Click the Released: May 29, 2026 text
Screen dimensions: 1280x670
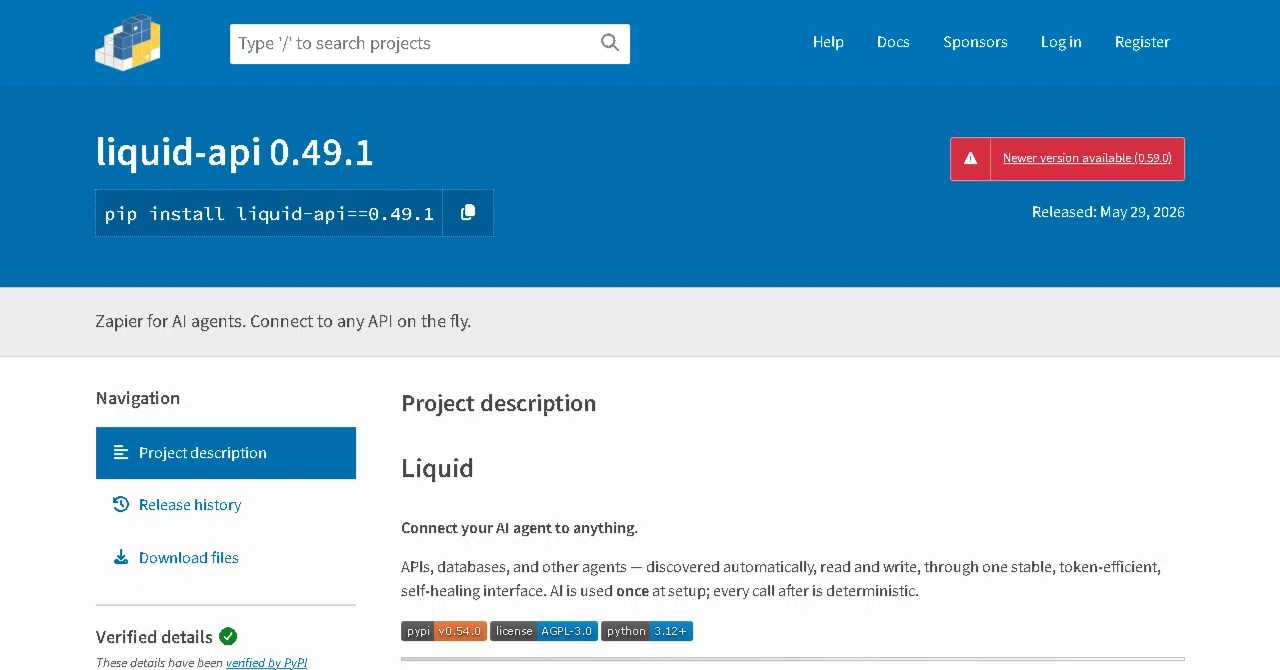(1108, 212)
